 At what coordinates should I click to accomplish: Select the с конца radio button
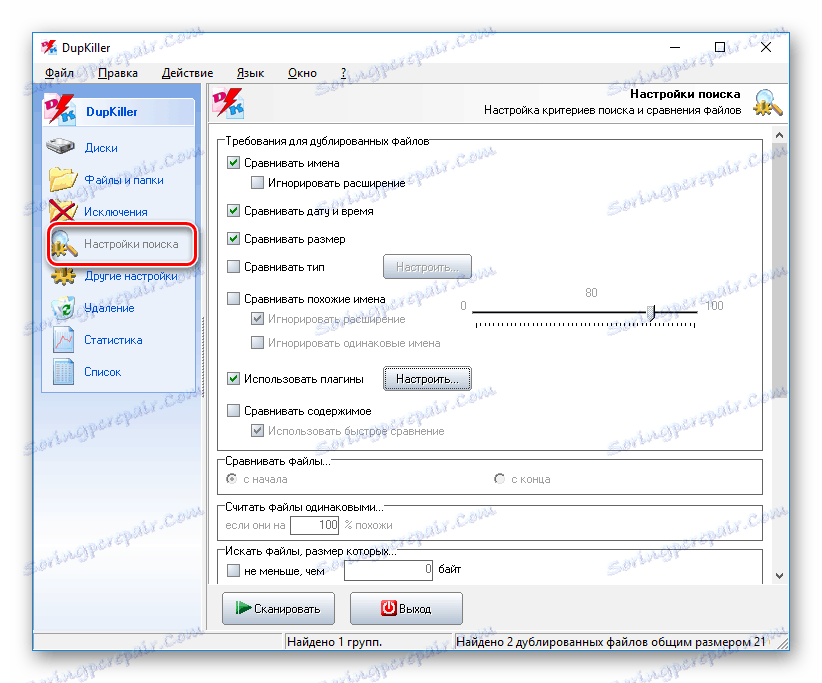point(500,479)
